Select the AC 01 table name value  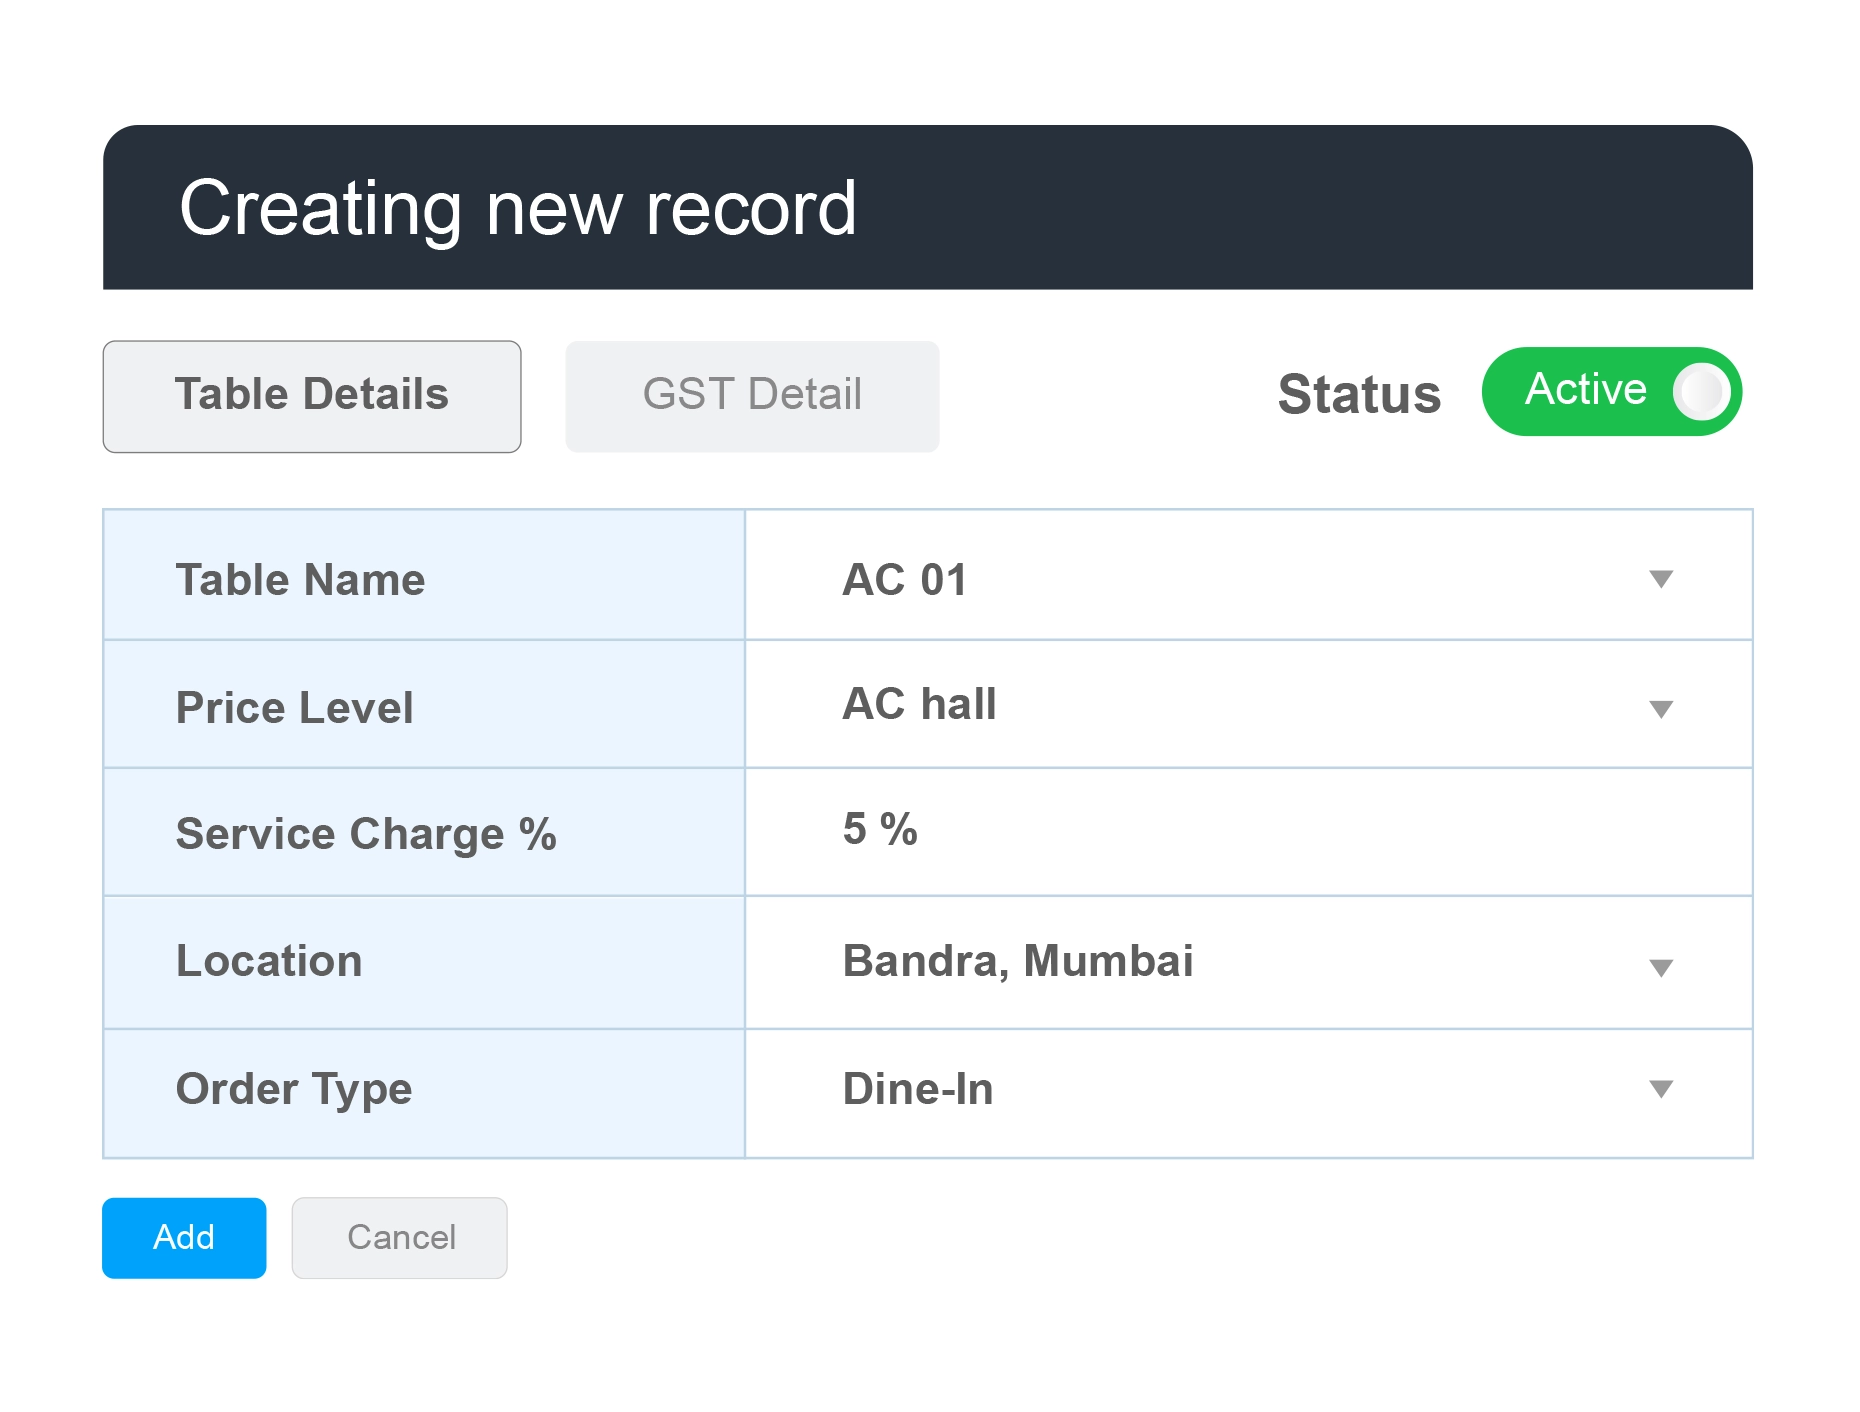tap(905, 580)
